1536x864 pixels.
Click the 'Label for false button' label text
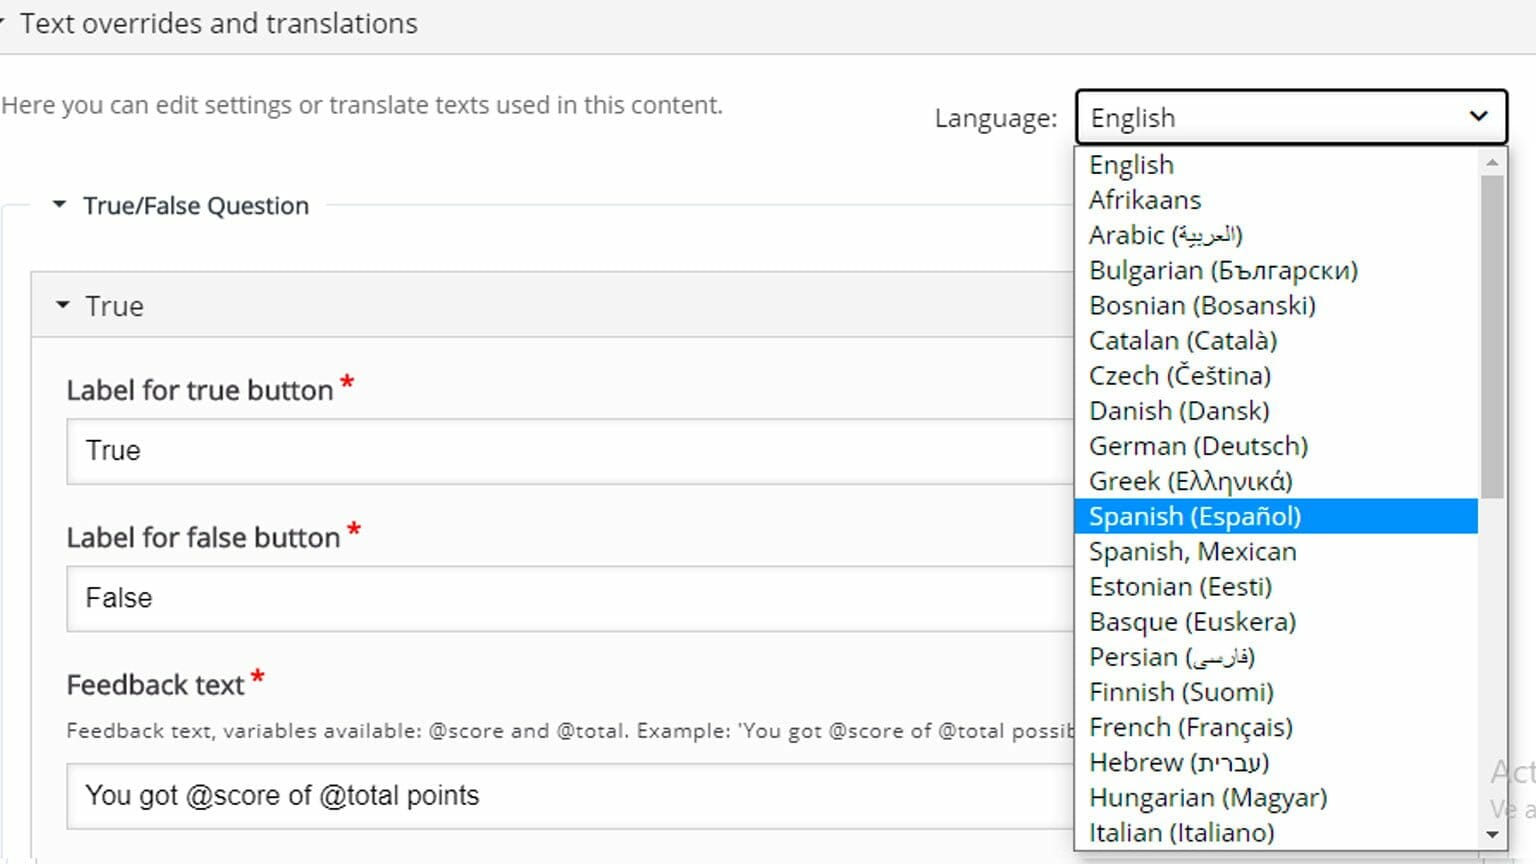coord(203,537)
